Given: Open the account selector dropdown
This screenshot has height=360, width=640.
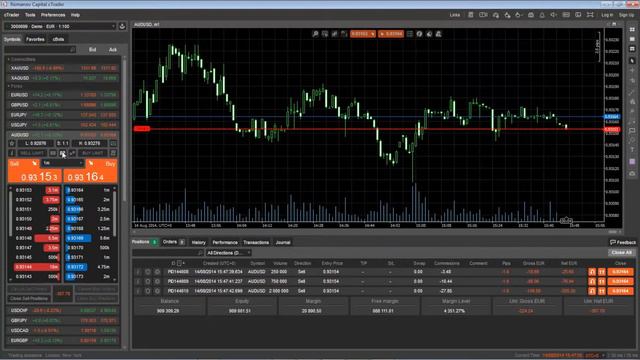Looking at the screenshot, I should [60, 27].
